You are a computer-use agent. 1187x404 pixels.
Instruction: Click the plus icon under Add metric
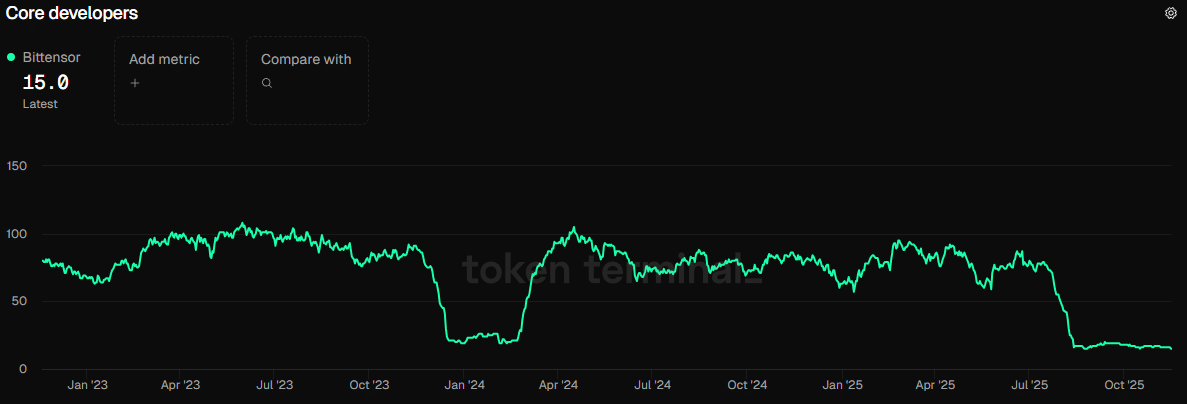coord(135,83)
